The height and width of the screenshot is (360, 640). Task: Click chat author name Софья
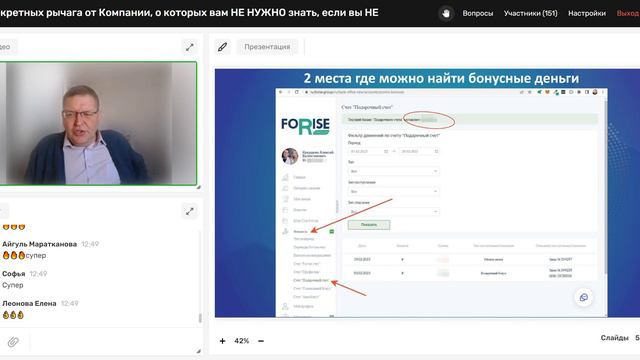tap(14, 274)
